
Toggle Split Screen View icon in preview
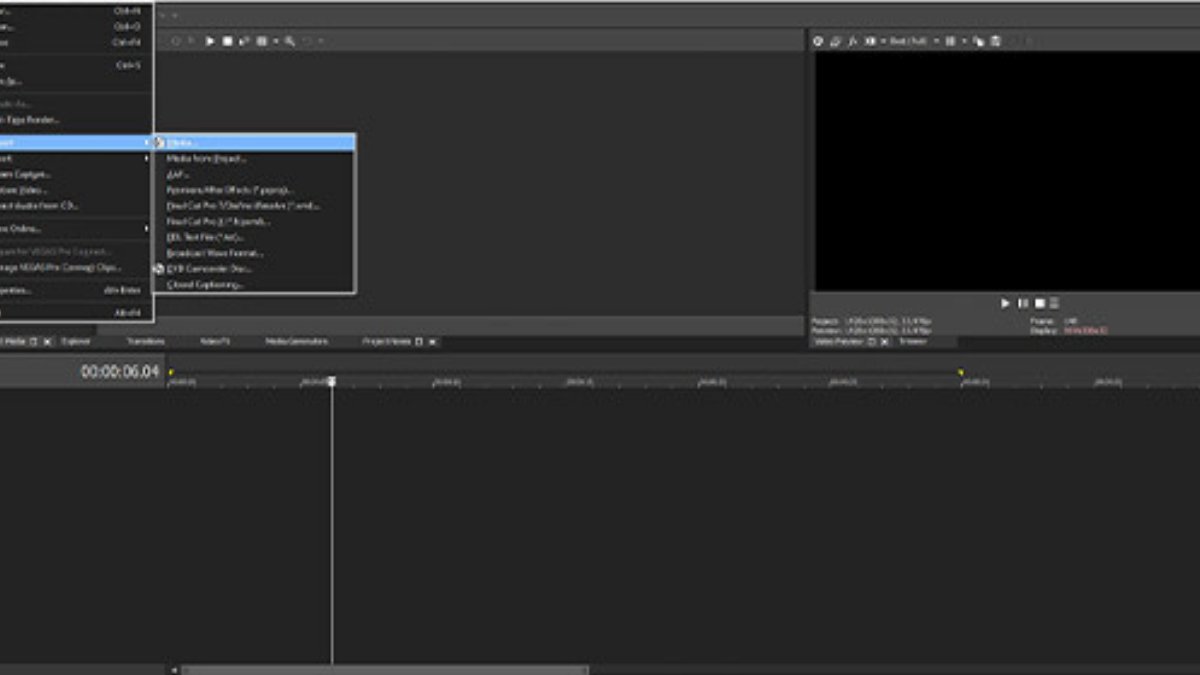871,41
